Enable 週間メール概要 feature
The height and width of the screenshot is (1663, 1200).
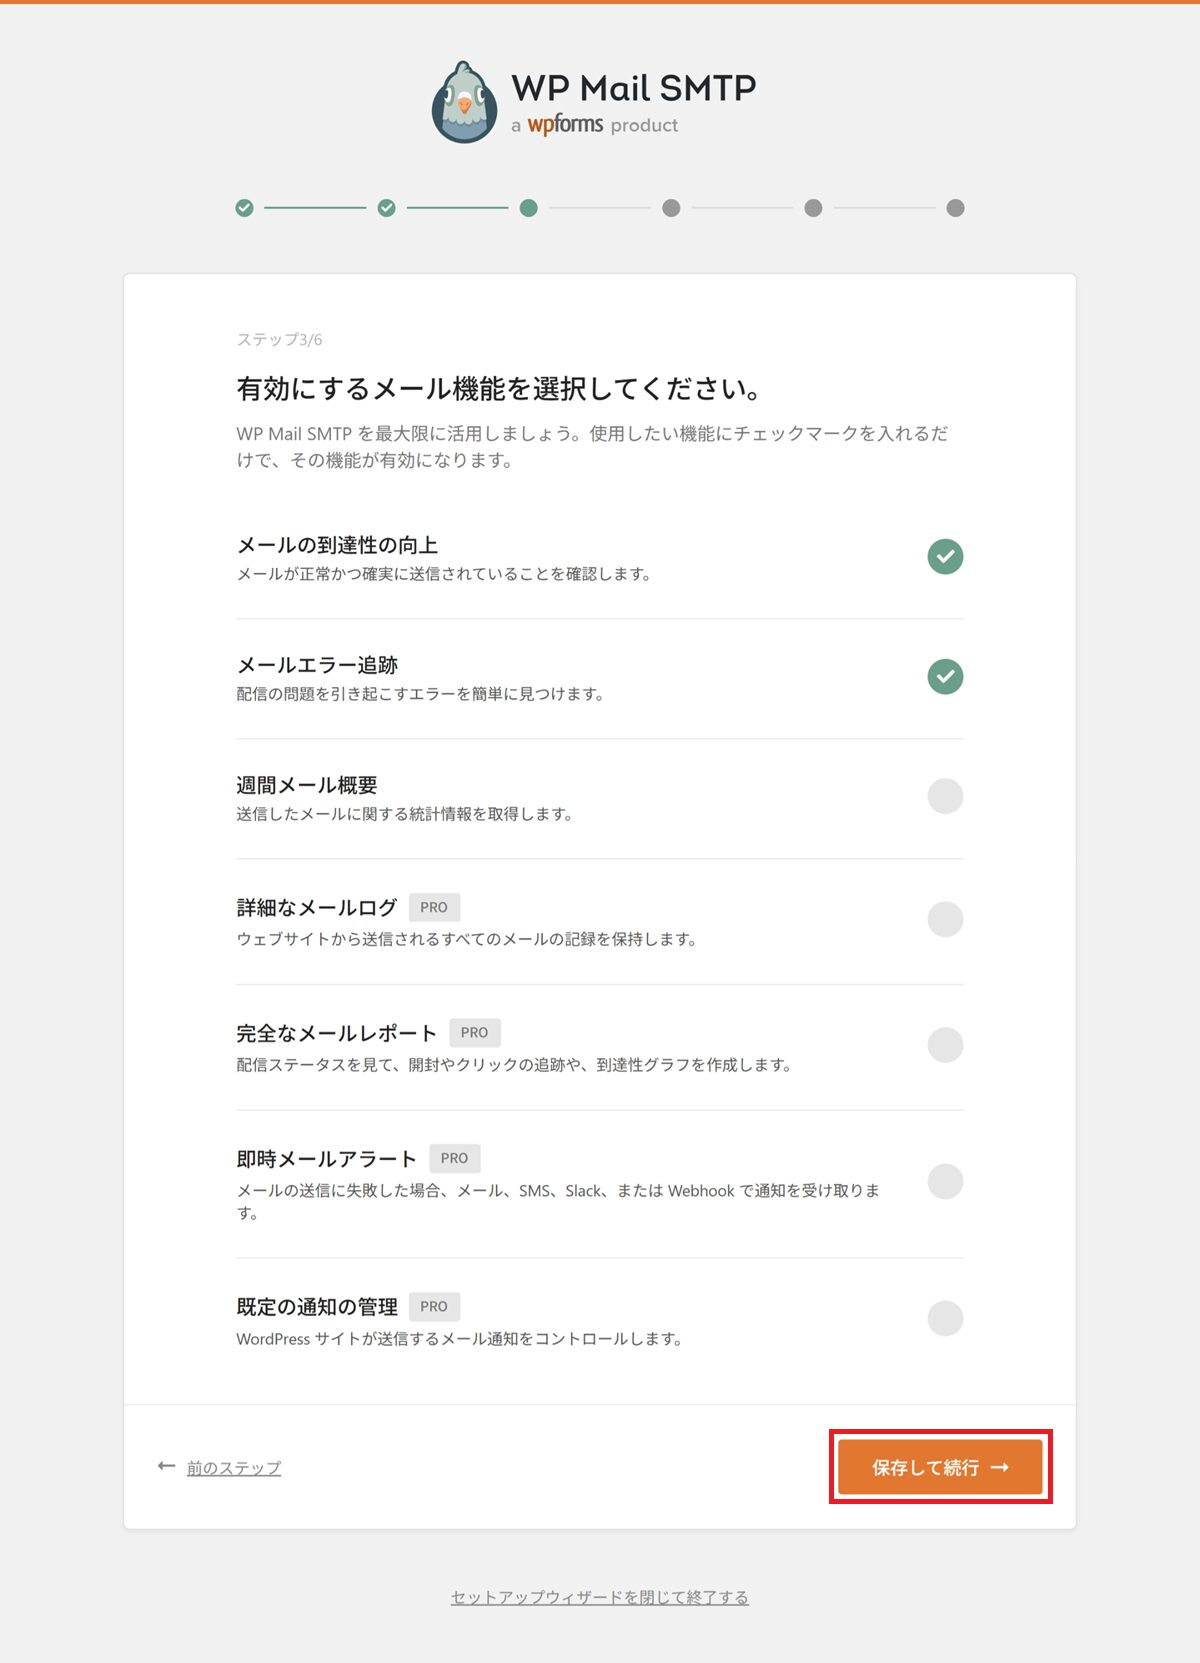click(x=945, y=796)
